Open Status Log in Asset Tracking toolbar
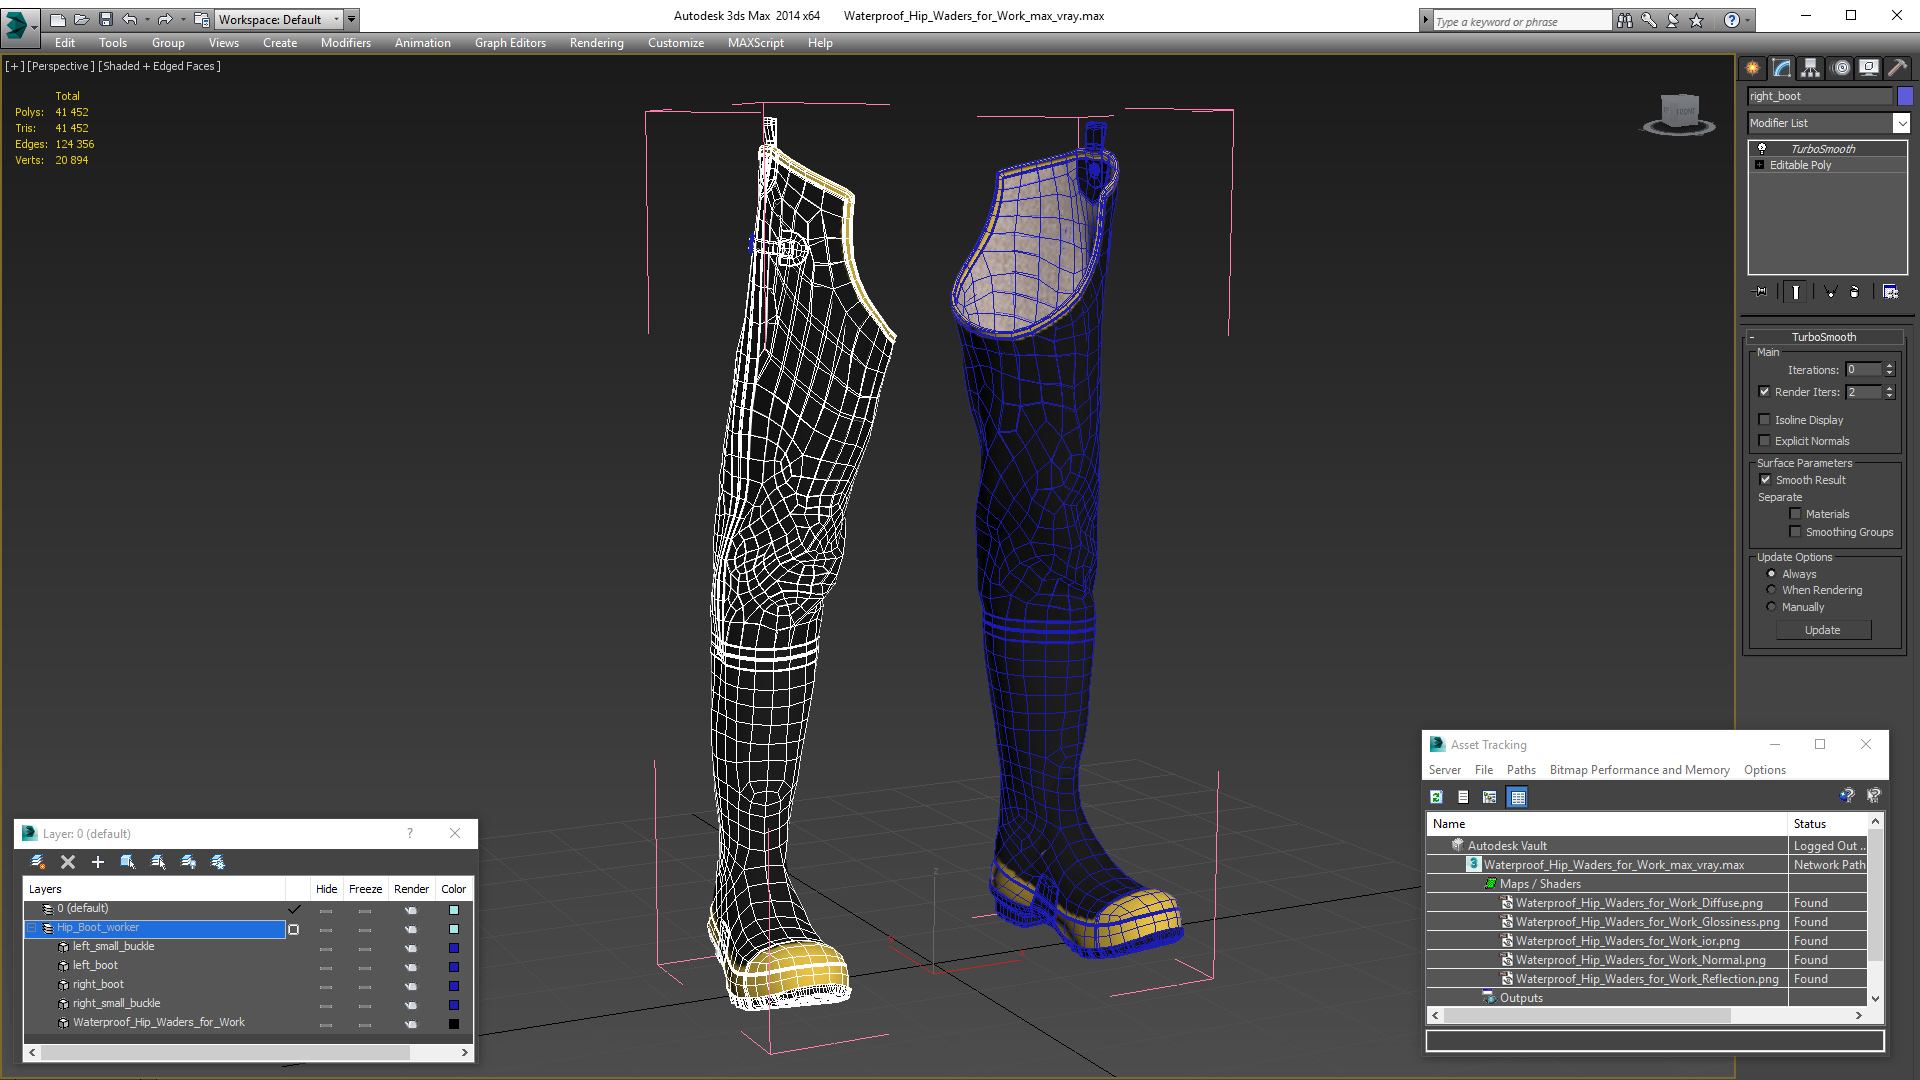The width and height of the screenshot is (1920, 1080). coord(1463,797)
